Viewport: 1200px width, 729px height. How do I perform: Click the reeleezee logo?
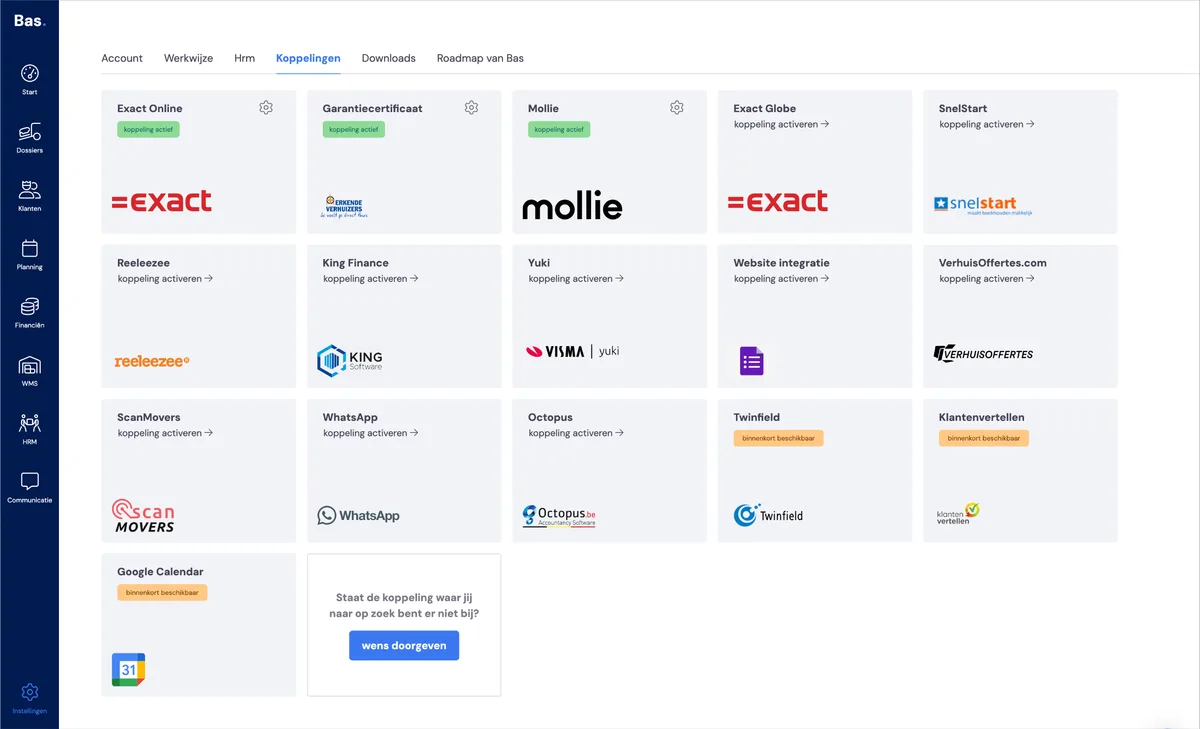click(x=152, y=361)
